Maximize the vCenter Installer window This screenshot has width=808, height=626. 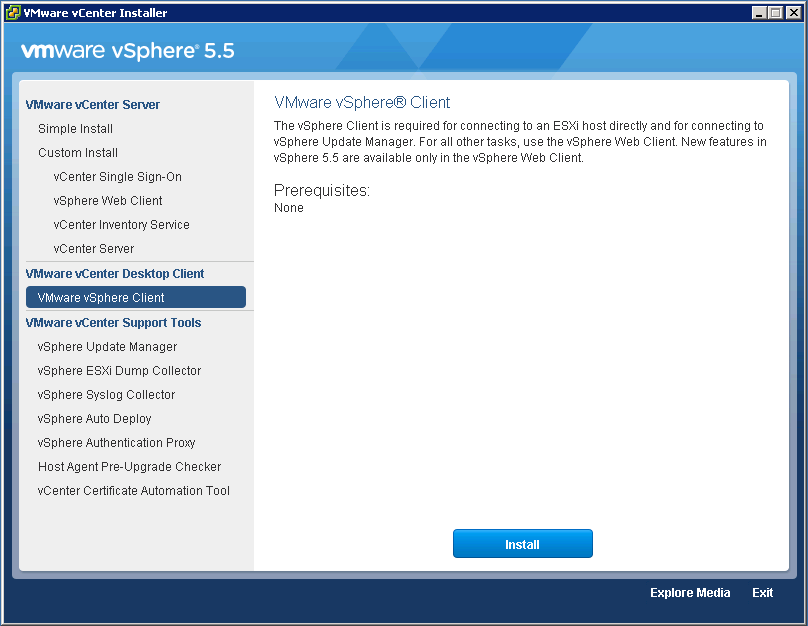coord(775,13)
